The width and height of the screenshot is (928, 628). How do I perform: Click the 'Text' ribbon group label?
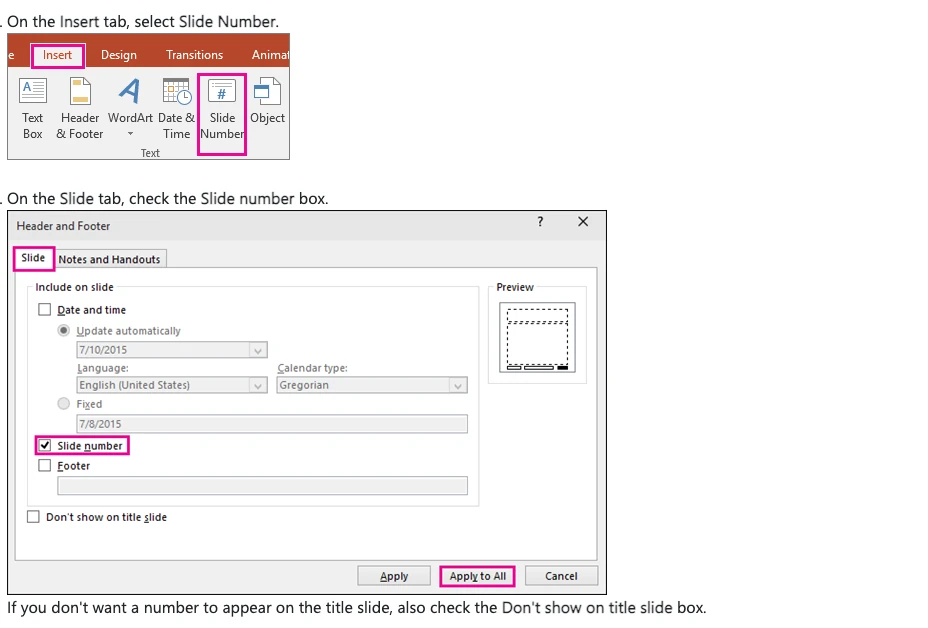pyautogui.click(x=150, y=153)
